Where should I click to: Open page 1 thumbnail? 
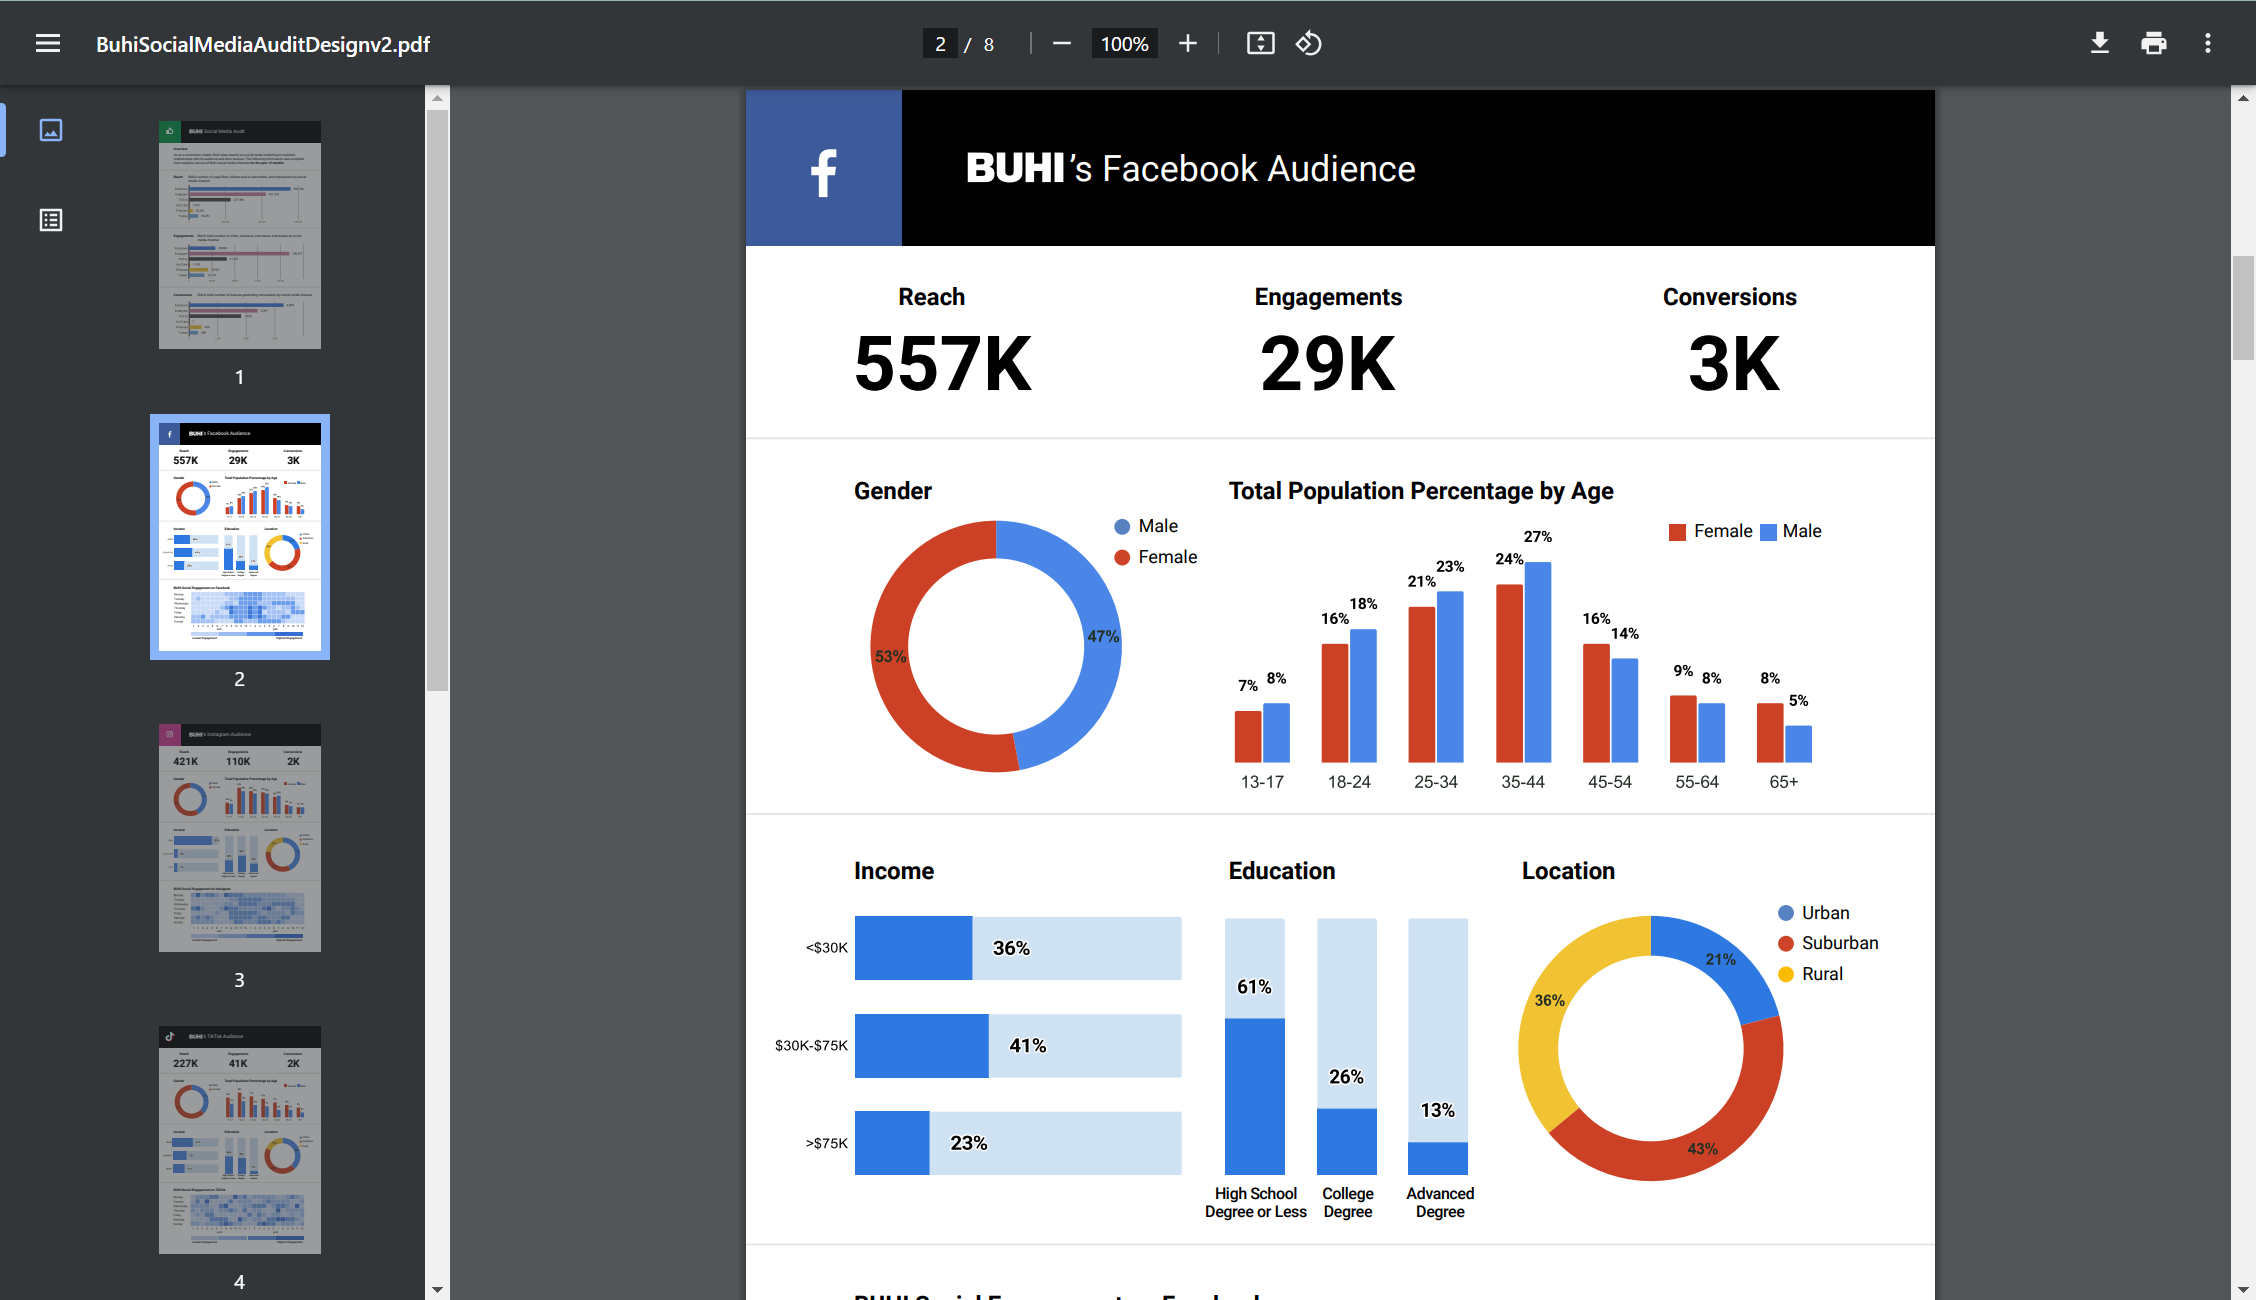240,235
